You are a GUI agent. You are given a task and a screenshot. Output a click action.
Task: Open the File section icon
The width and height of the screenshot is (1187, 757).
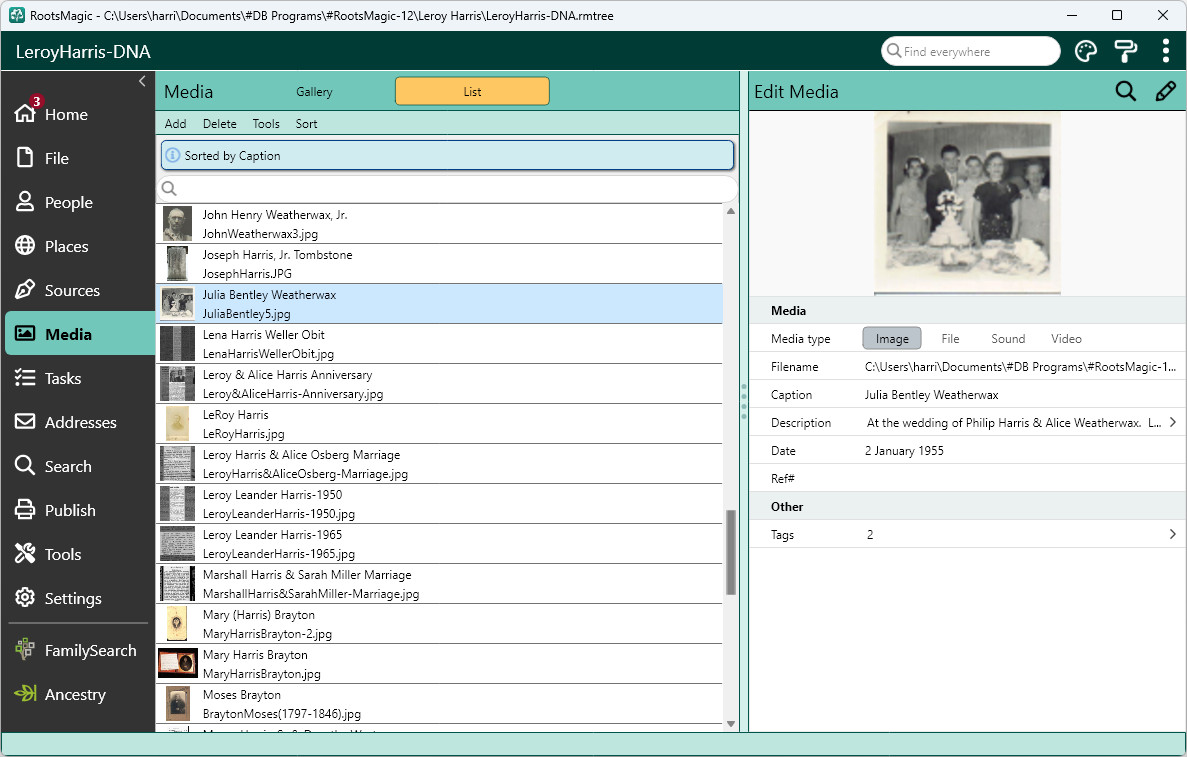25,157
